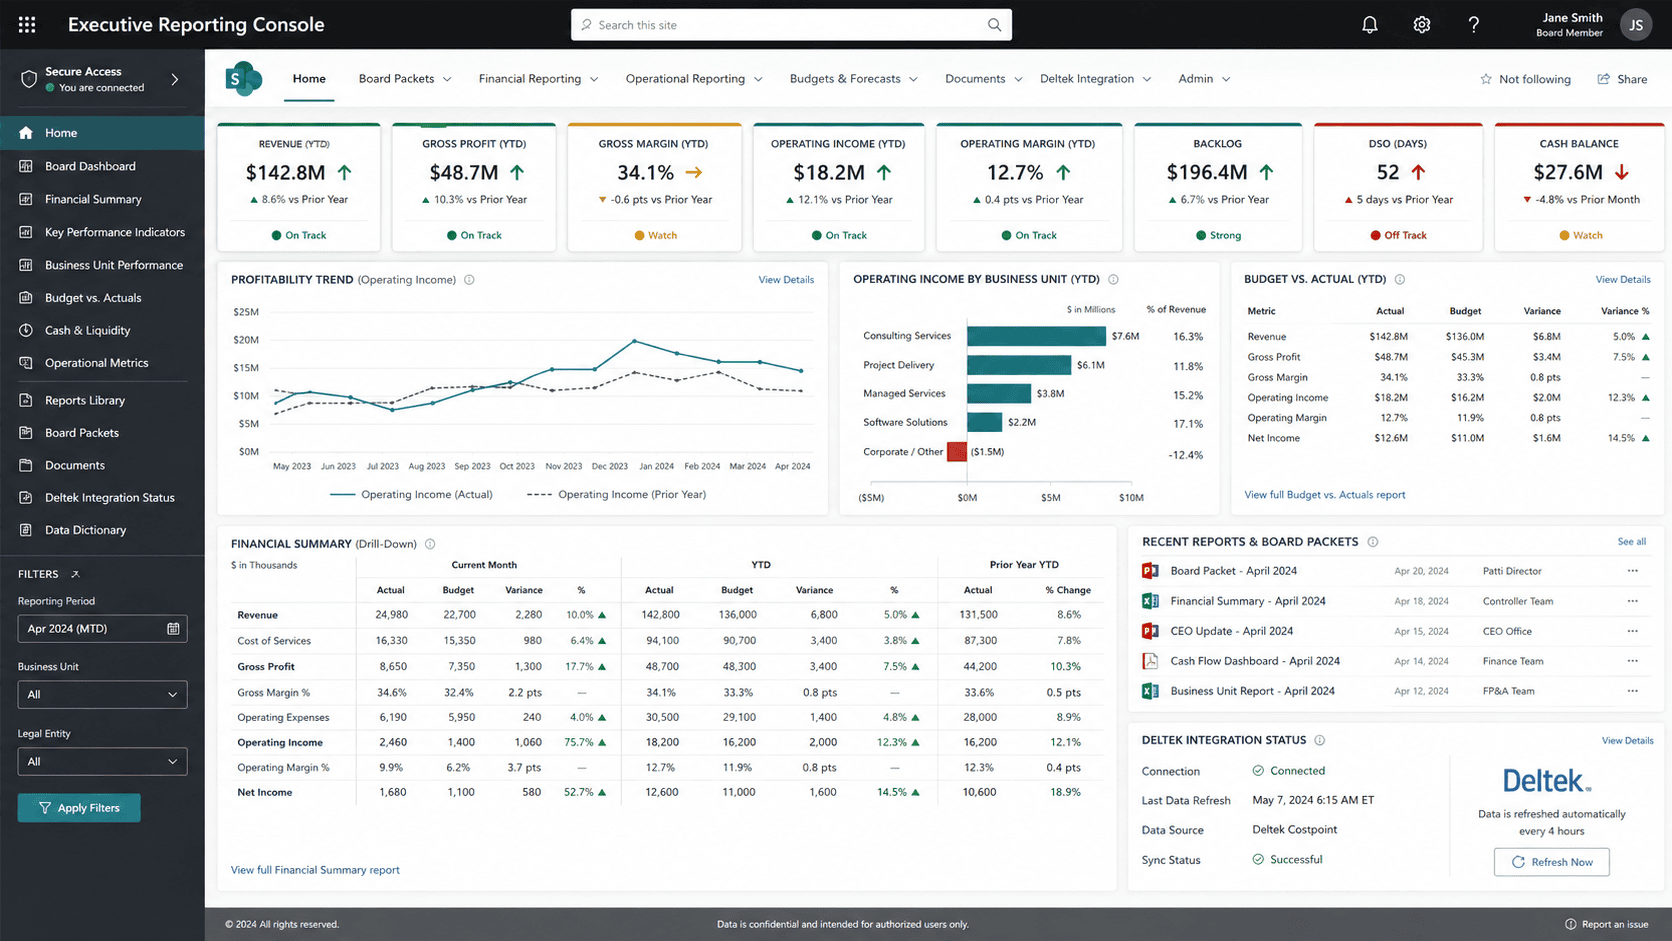Open View full Financial Summary report link
The image size is (1672, 941).
(x=315, y=870)
